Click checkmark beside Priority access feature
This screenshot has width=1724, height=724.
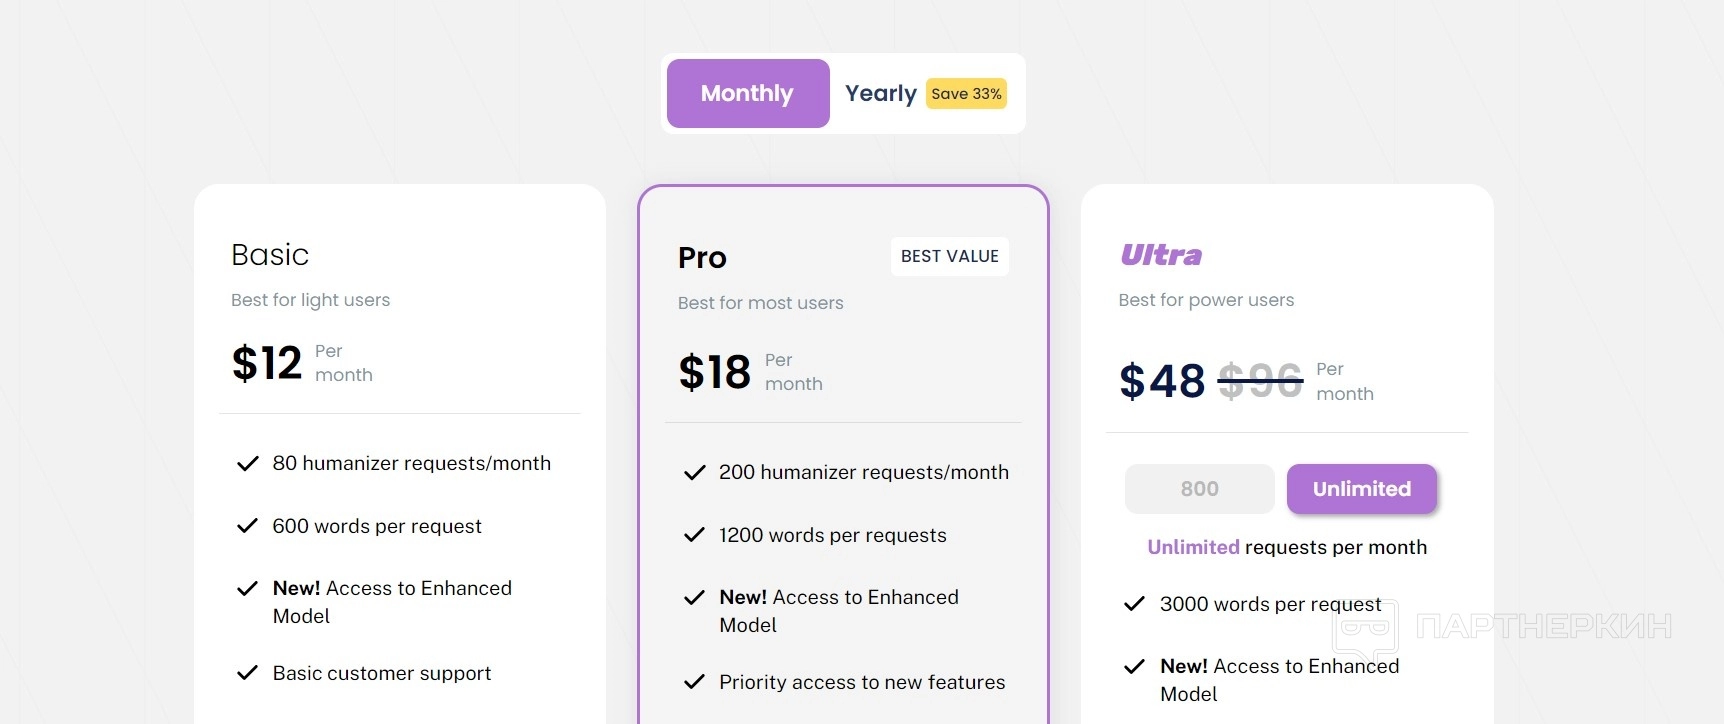pos(694,682)
